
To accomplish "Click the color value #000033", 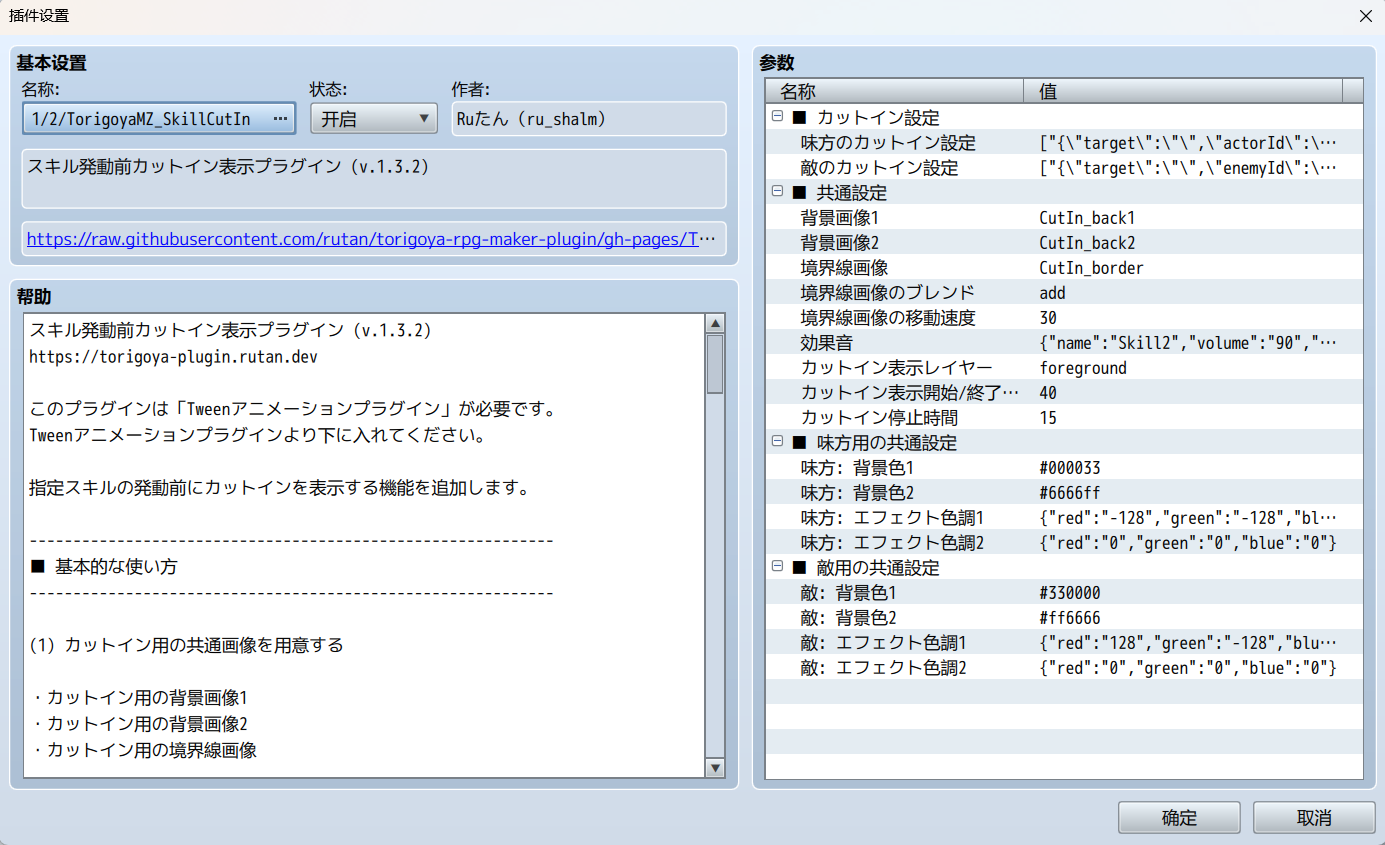I will point(1069,467).
